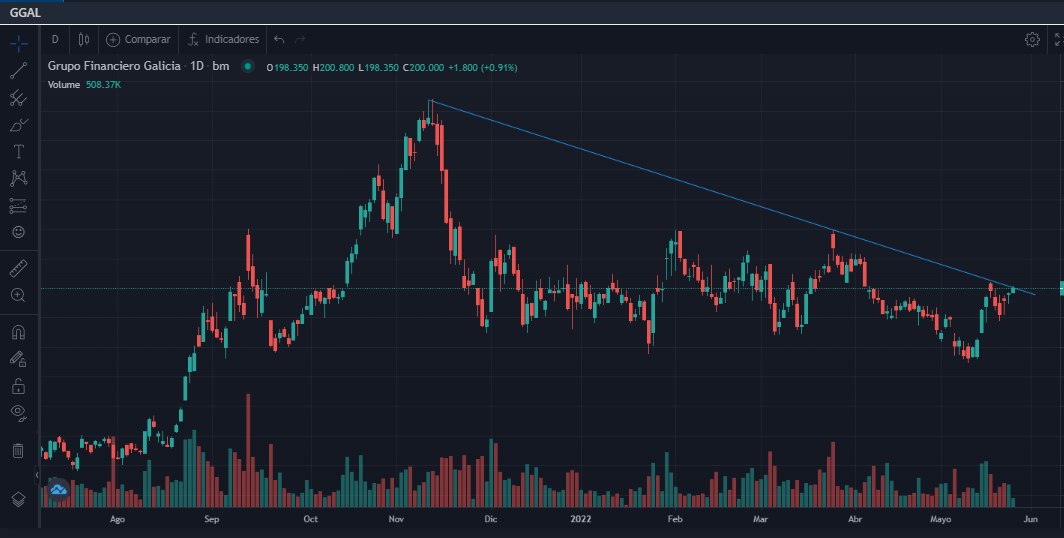Hide all drawings with eye icon
This screenshot has height=538, width=1064.
point(18,412)
